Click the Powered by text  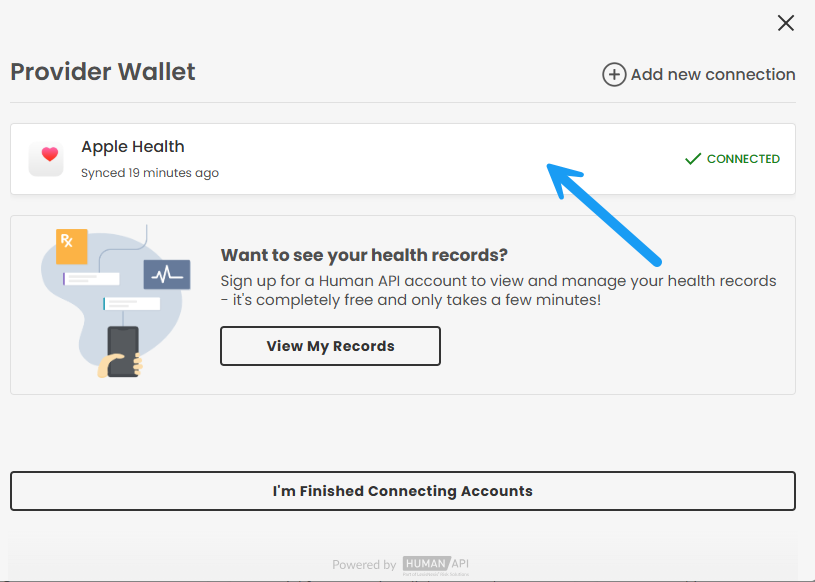tap(364, 565)
